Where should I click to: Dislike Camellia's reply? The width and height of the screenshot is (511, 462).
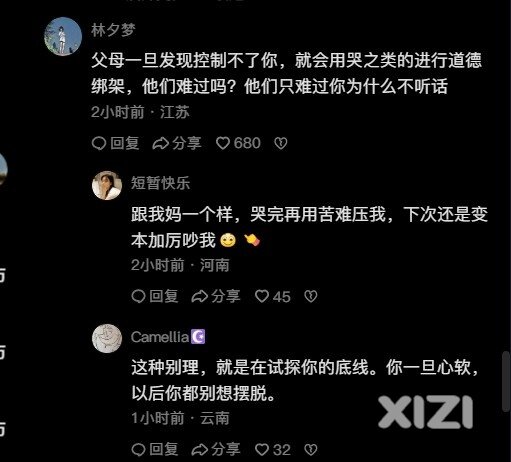point(311,449)
